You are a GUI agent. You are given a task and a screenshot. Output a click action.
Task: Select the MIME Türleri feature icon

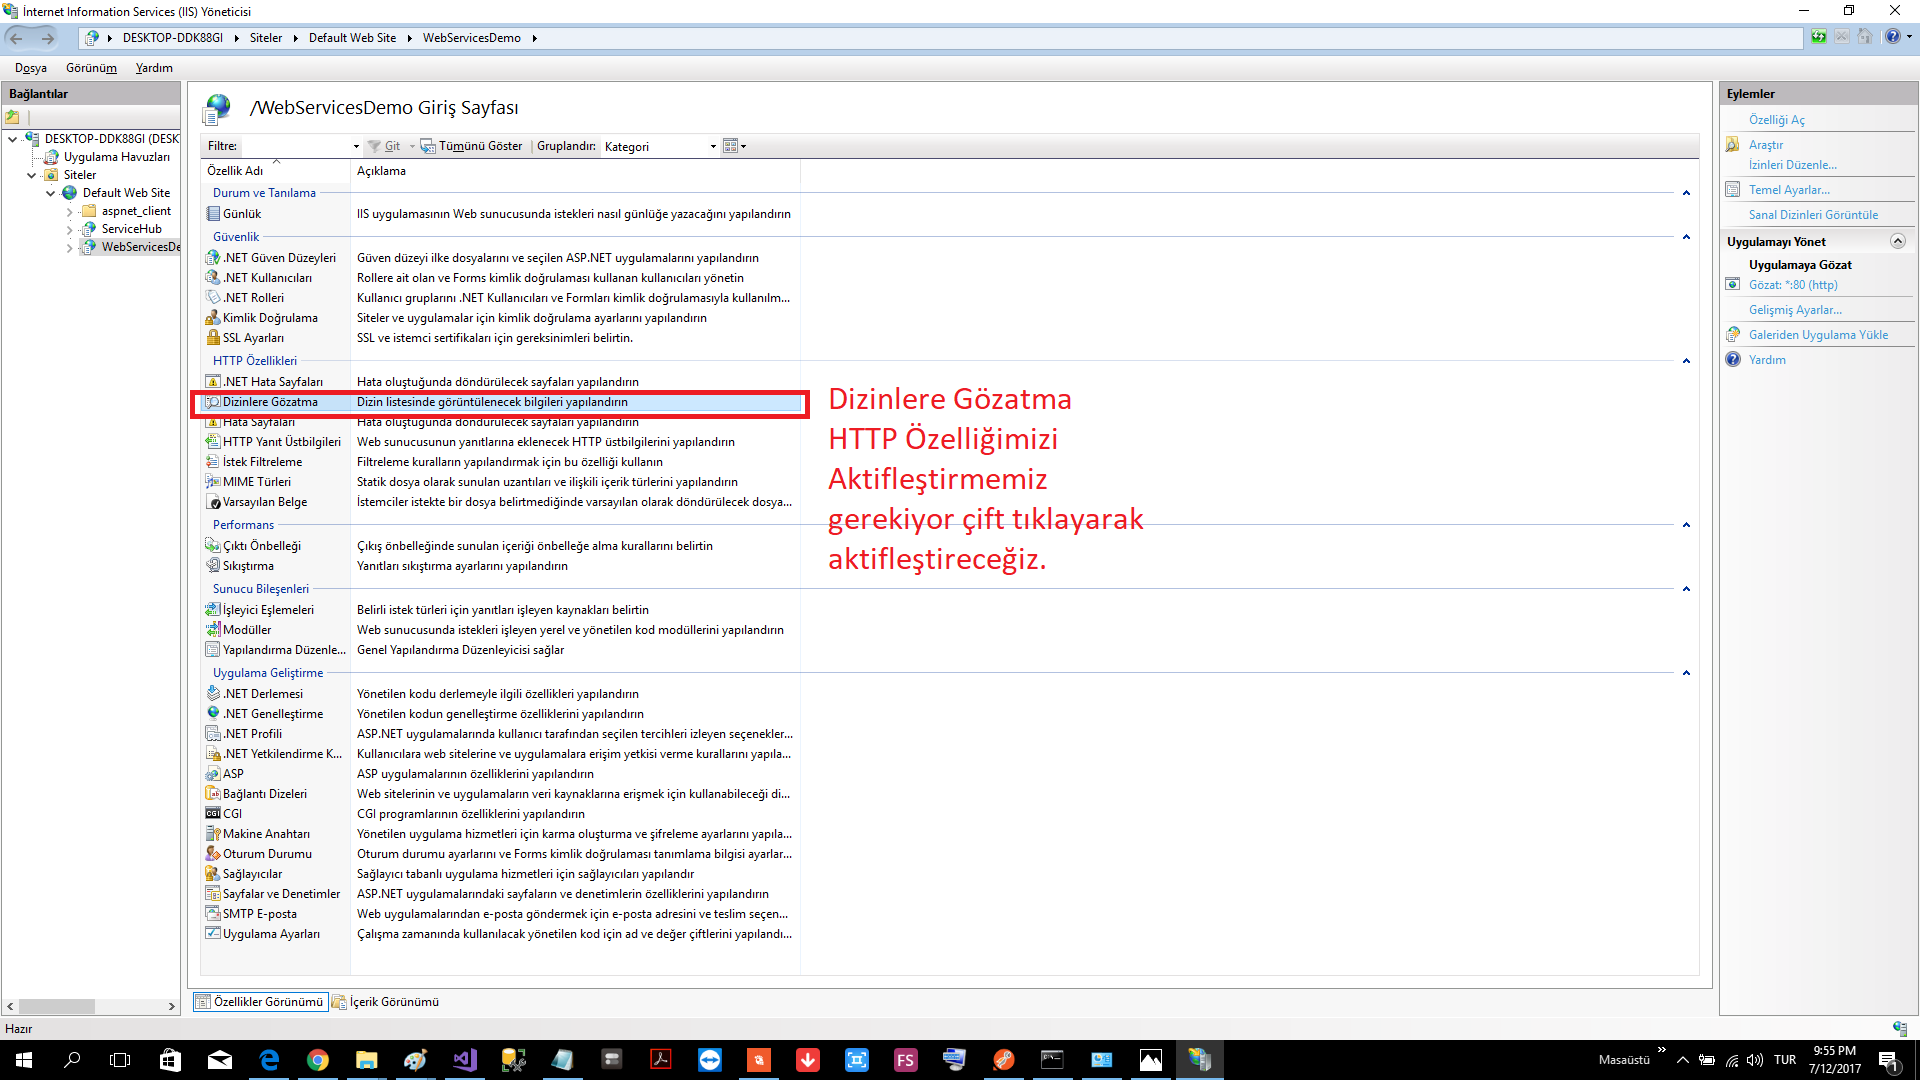[x=213, y=482]
